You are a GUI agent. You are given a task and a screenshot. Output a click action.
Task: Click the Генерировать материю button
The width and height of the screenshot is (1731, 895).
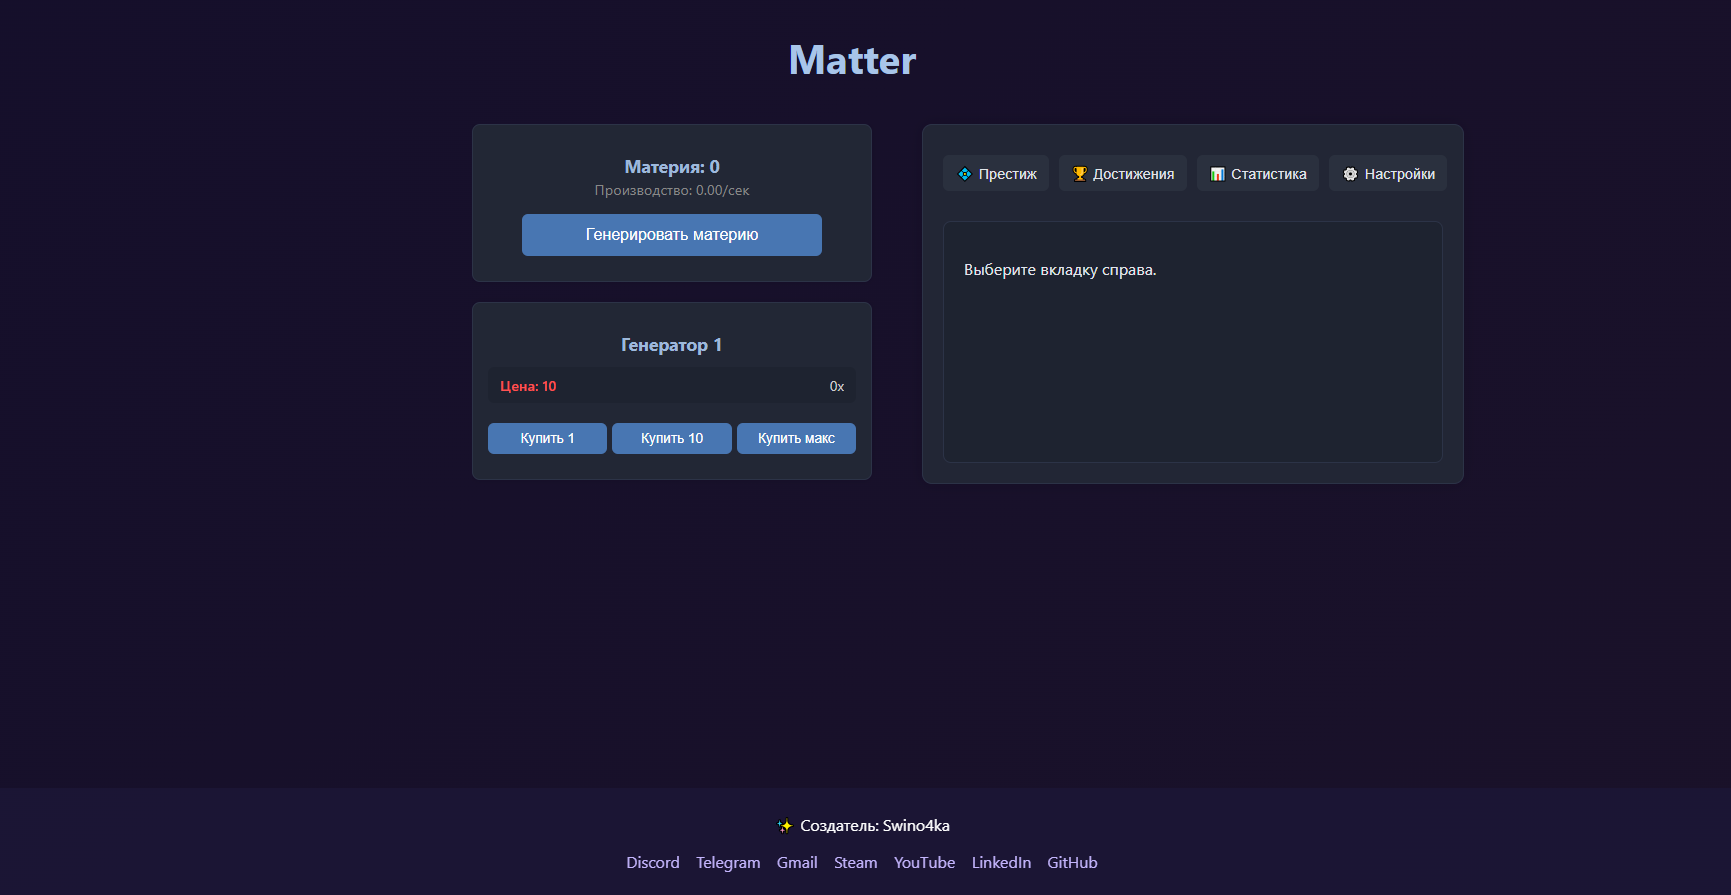pyautogui.click(x=672, y=235)
